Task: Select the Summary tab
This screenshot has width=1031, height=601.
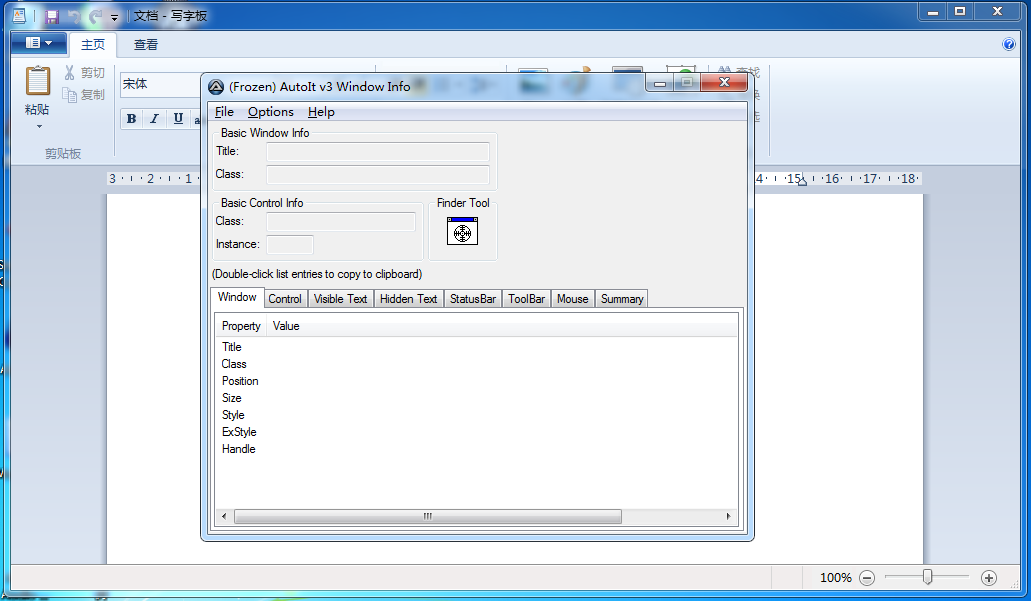Action: 622,299
